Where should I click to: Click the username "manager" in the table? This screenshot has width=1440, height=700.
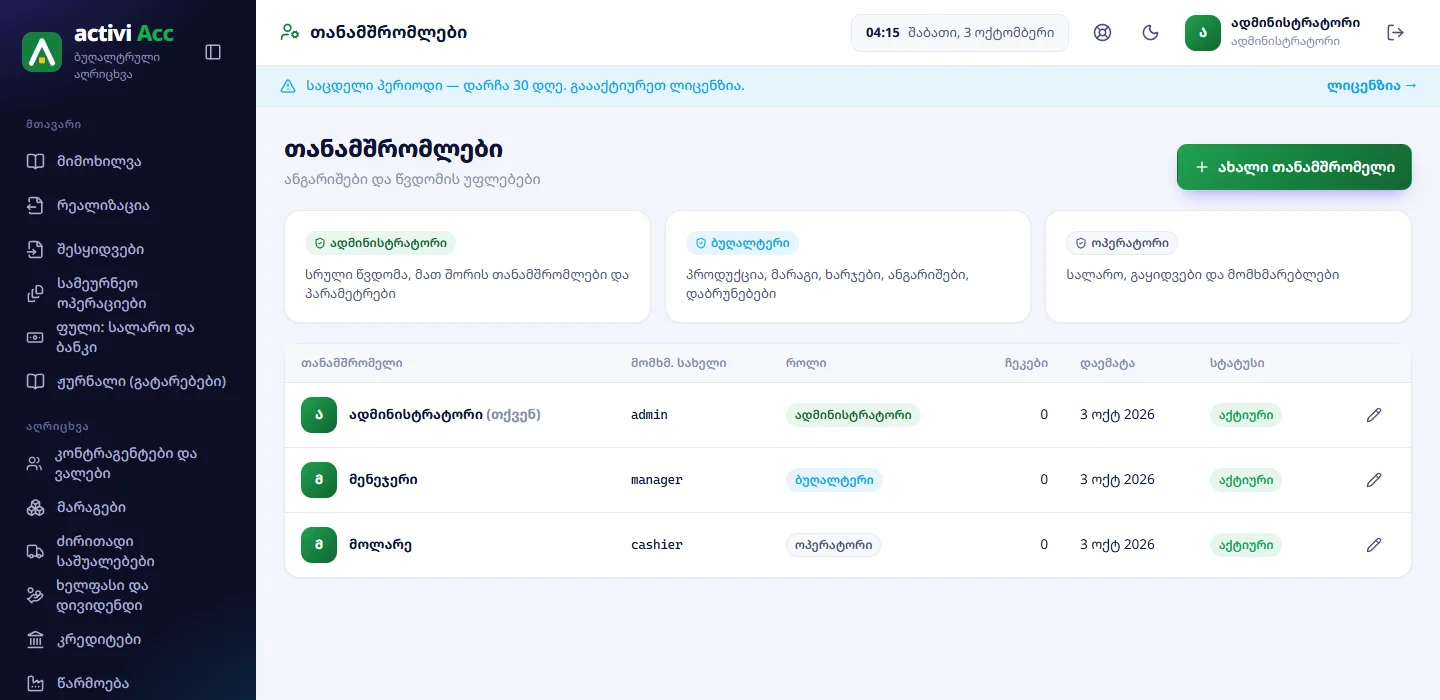coord(657,480)
